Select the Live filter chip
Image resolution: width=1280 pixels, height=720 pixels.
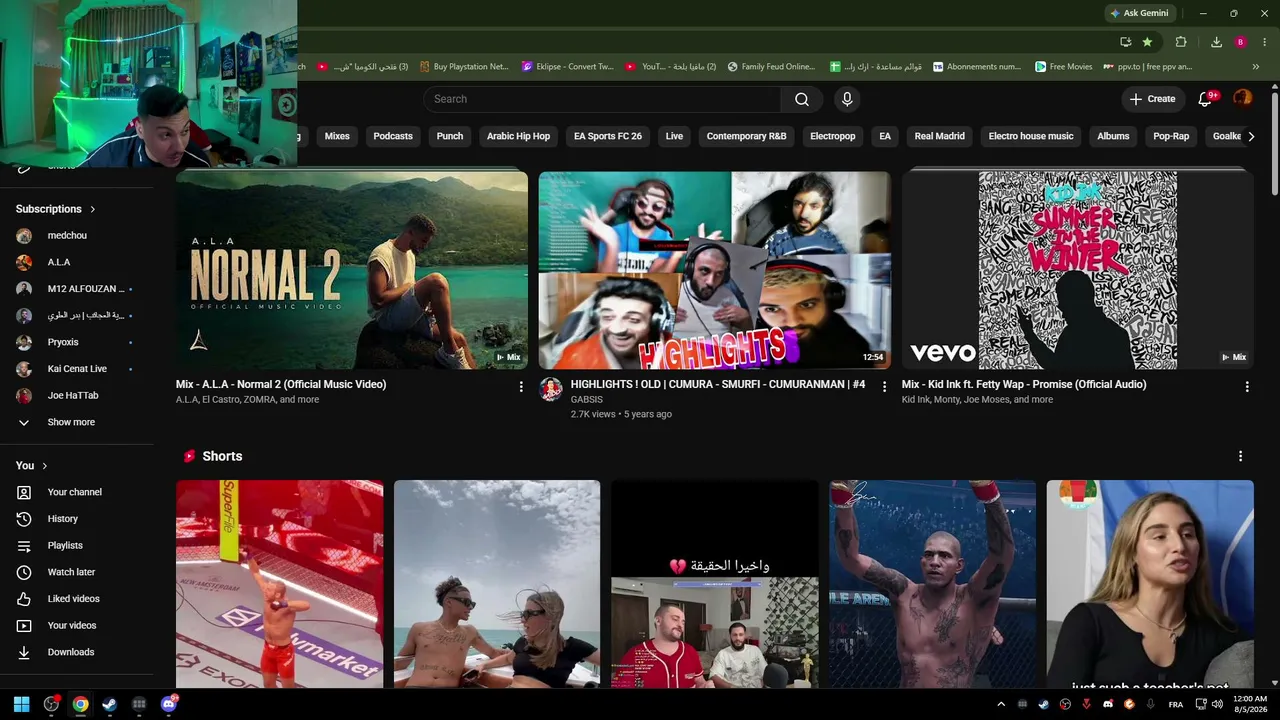(x=674, y=136)
